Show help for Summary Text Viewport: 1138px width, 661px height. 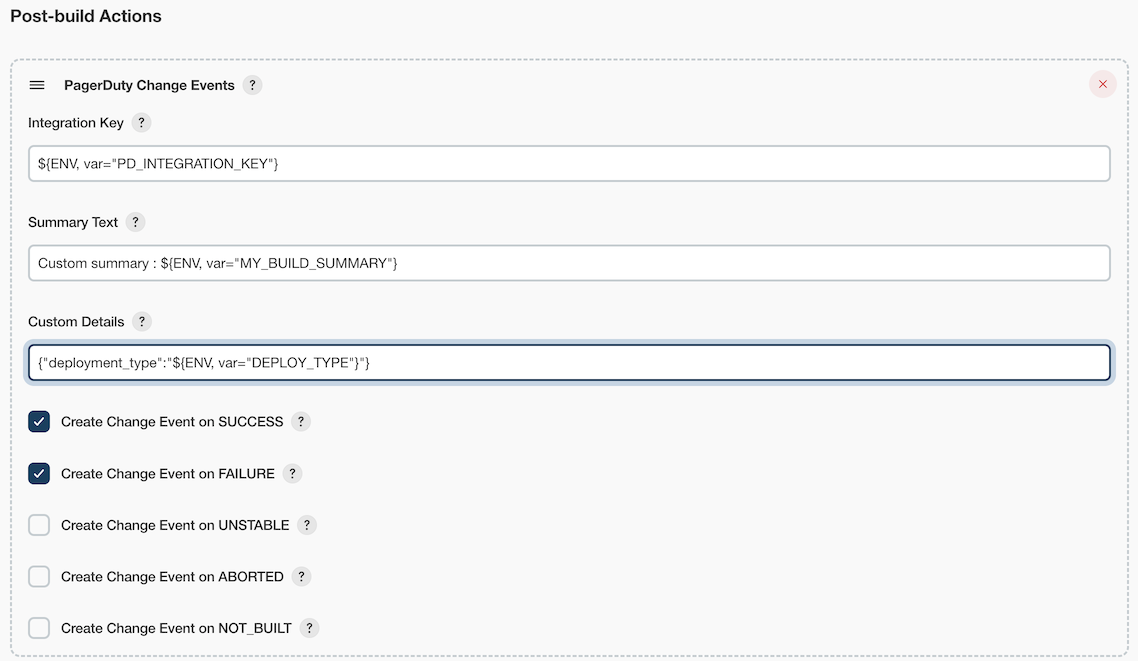tap(135, 222)
